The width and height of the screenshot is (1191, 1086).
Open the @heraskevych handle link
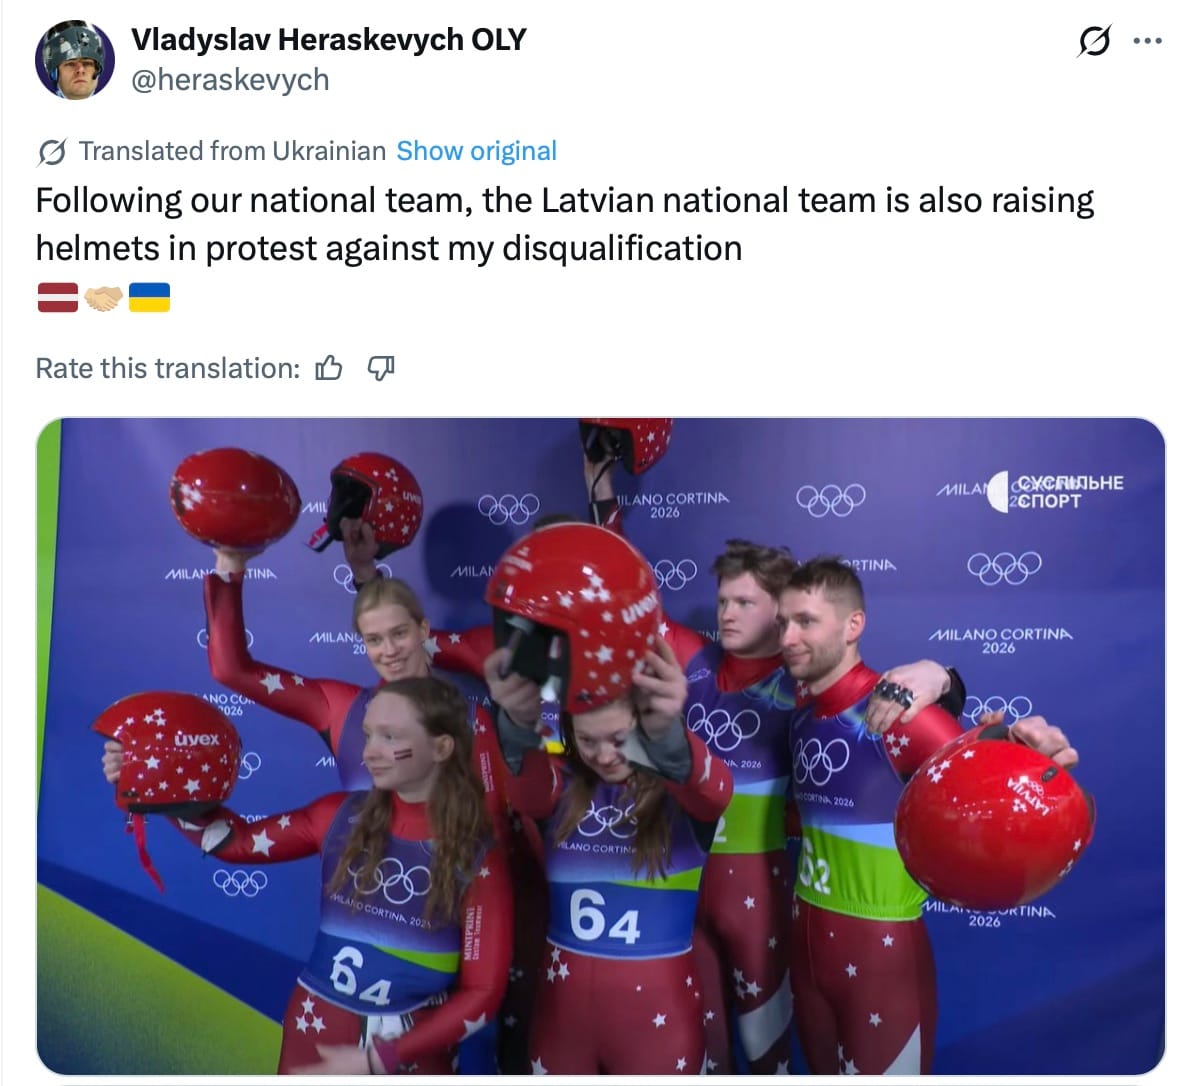(x=230, y=80)
